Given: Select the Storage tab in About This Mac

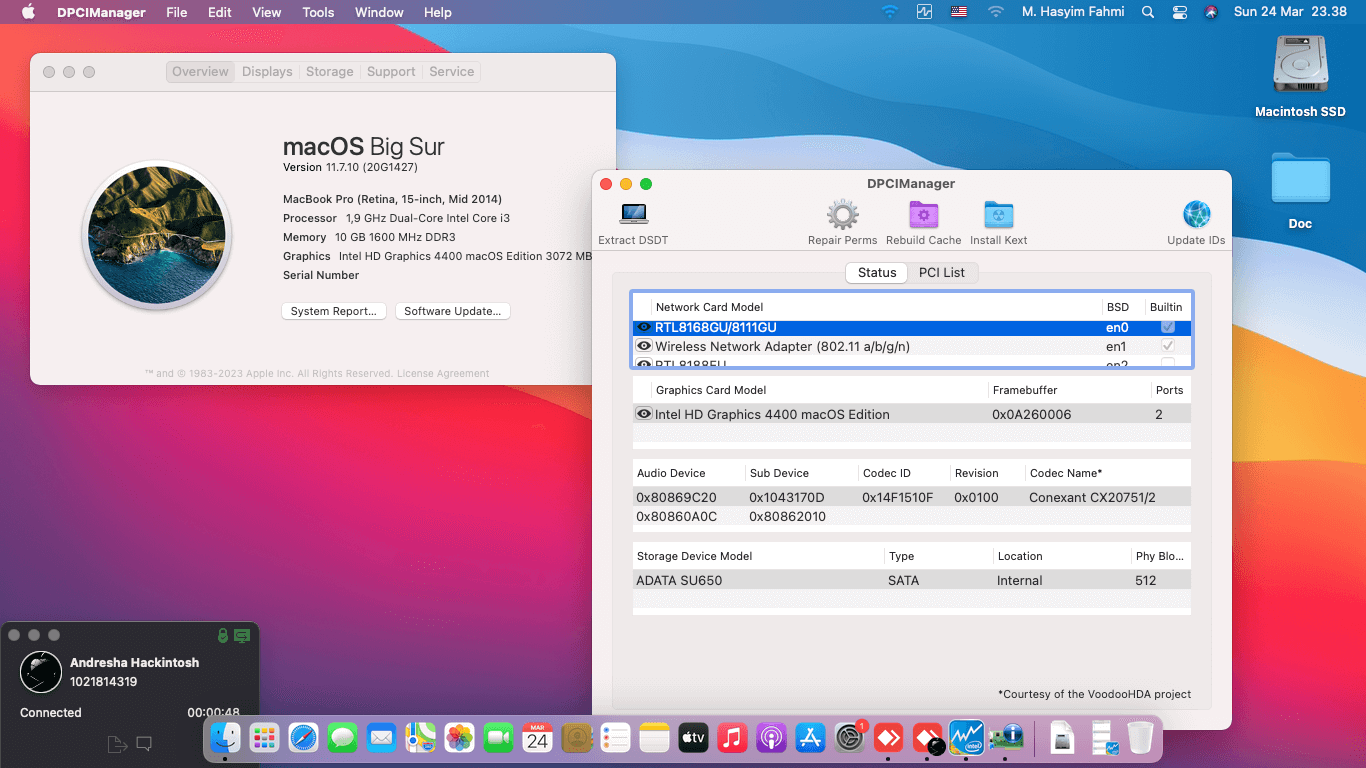Looking at the screenshot, I should click(329, 71).
